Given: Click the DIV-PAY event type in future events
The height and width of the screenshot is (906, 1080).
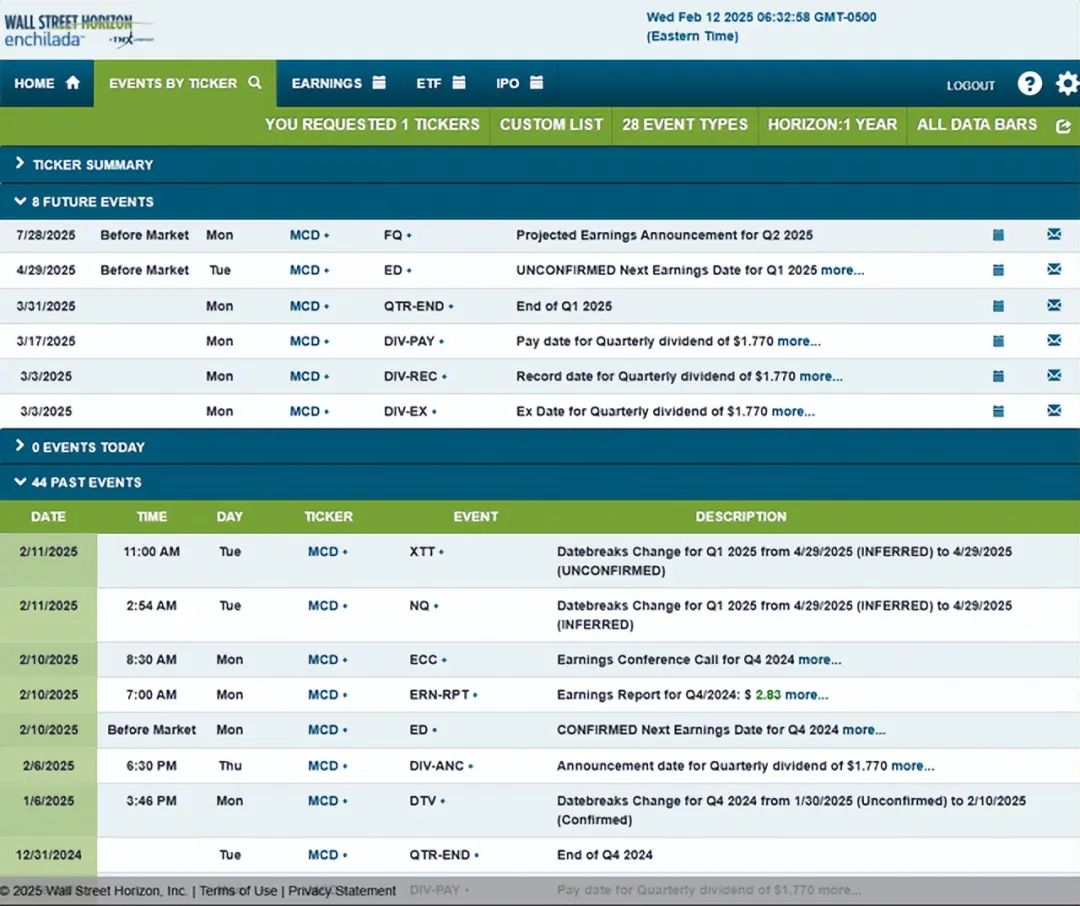Looking at the screenshot, I should (x=409, y=341).
